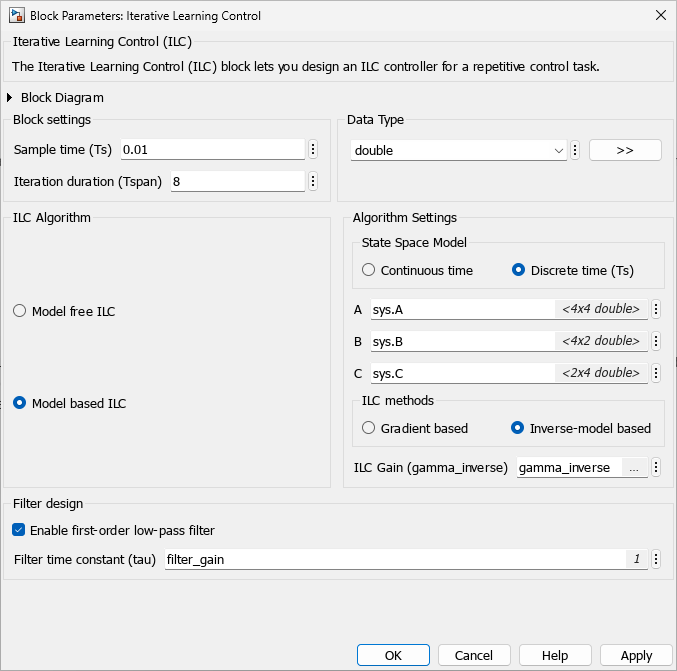Click the three-dot menu next to Sample time
This screenshot has height=671, width=677.
click(x=313, y=150)
